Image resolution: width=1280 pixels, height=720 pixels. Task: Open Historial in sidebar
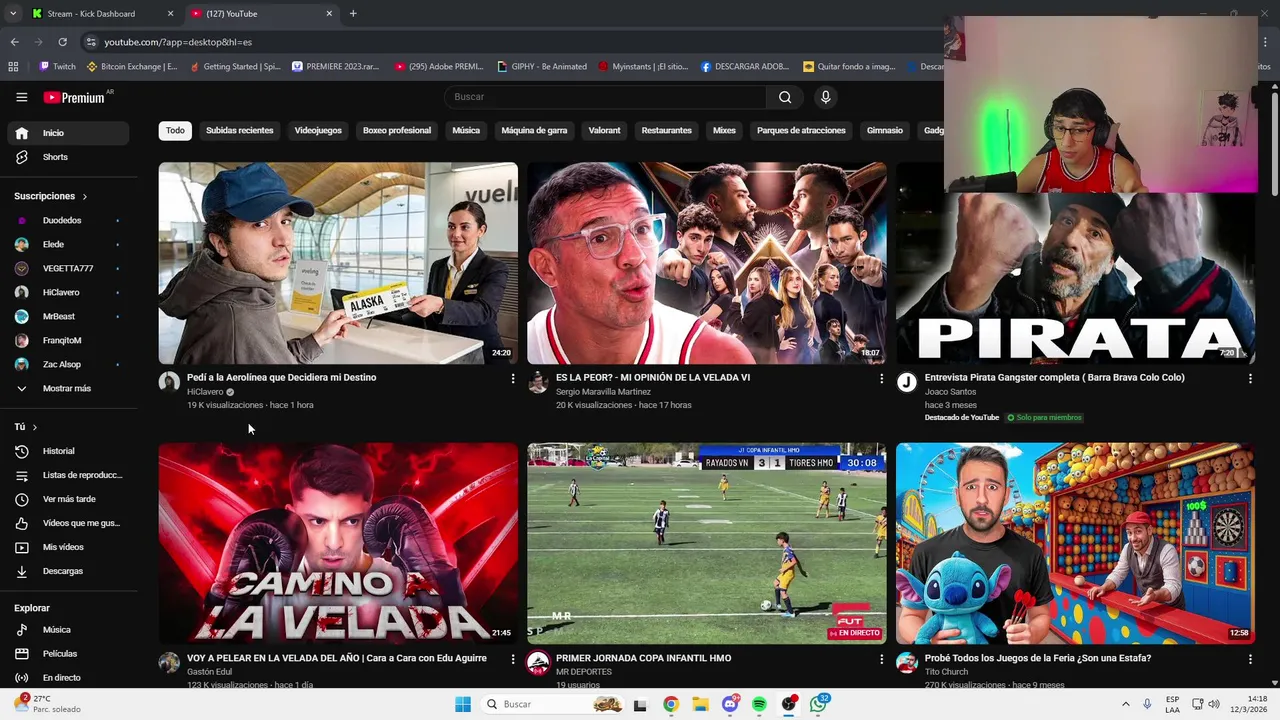[68, 451]
